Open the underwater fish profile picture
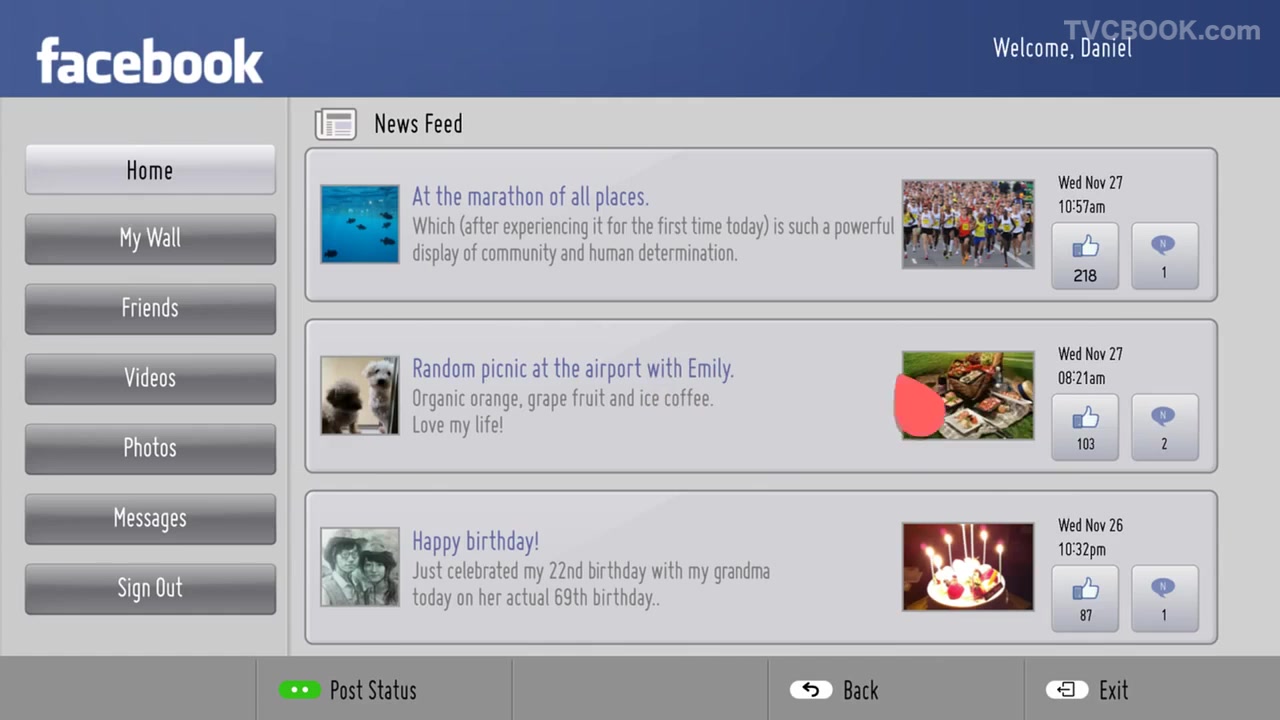 [360, 224]
